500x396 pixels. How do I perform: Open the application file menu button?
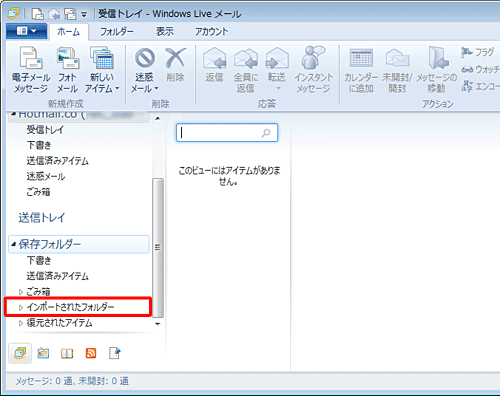(26, 31)
